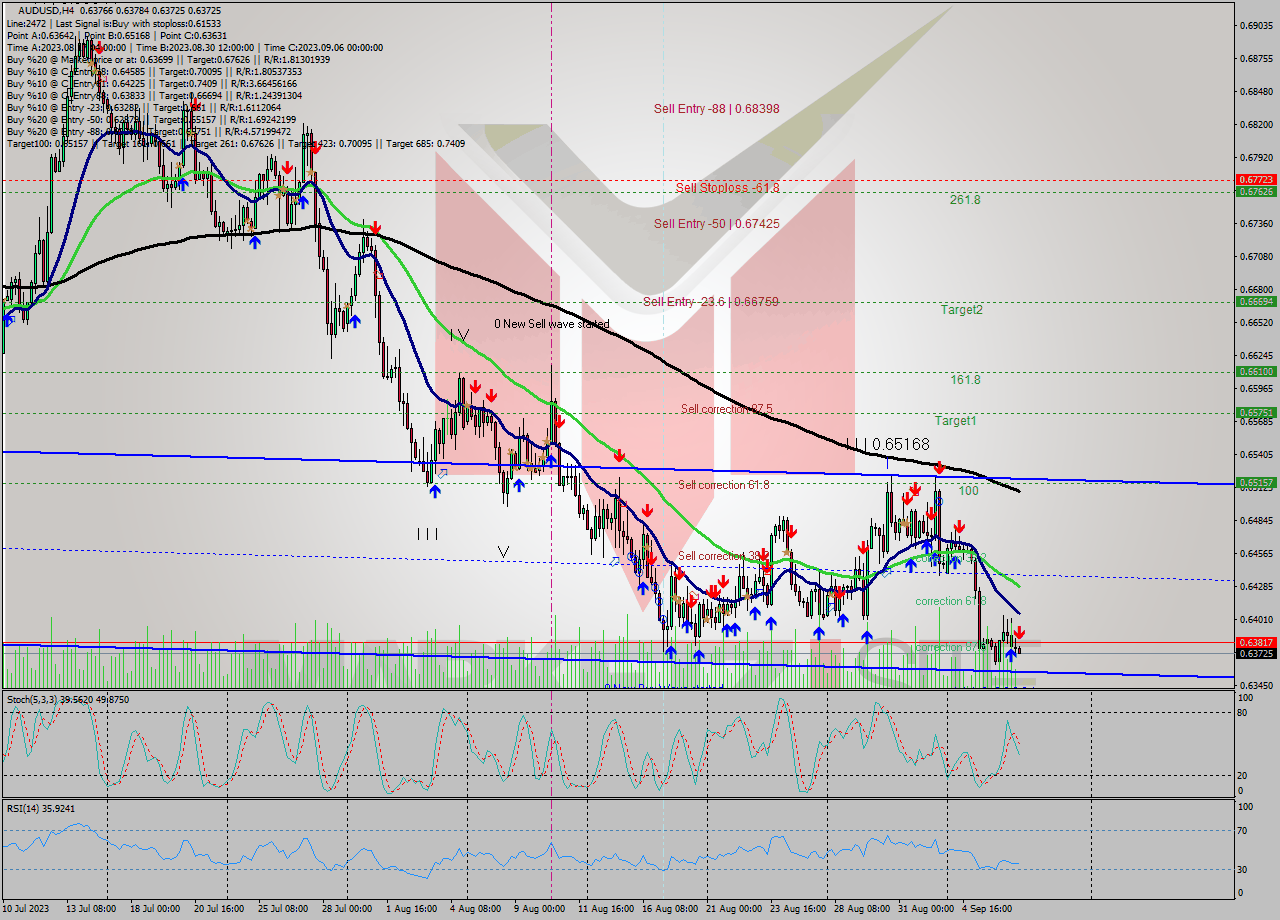Click the 0.69035 price on the scale
The width and height of the screenshot is (1280, 920).
point(1256,25)
